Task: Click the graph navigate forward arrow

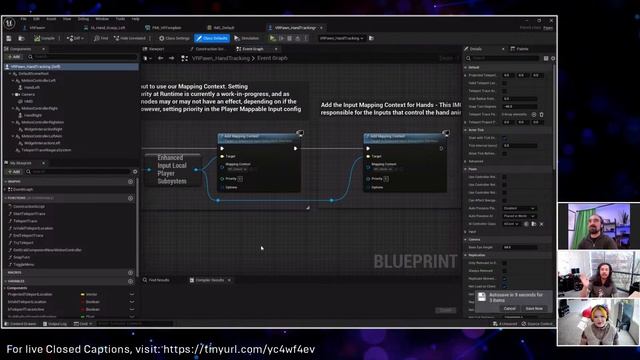Action: pos(171,59)
